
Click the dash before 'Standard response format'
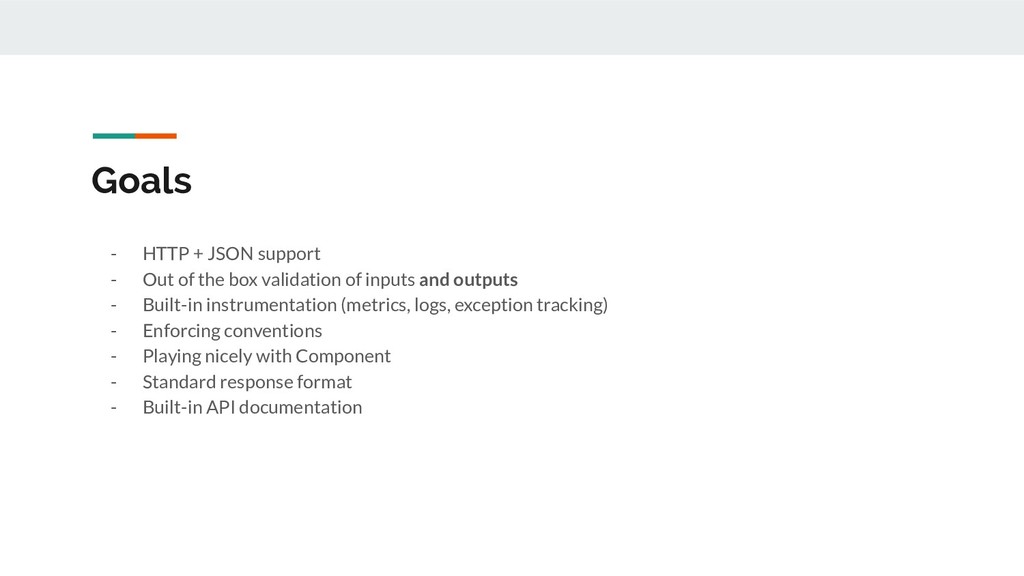(114, 382)
